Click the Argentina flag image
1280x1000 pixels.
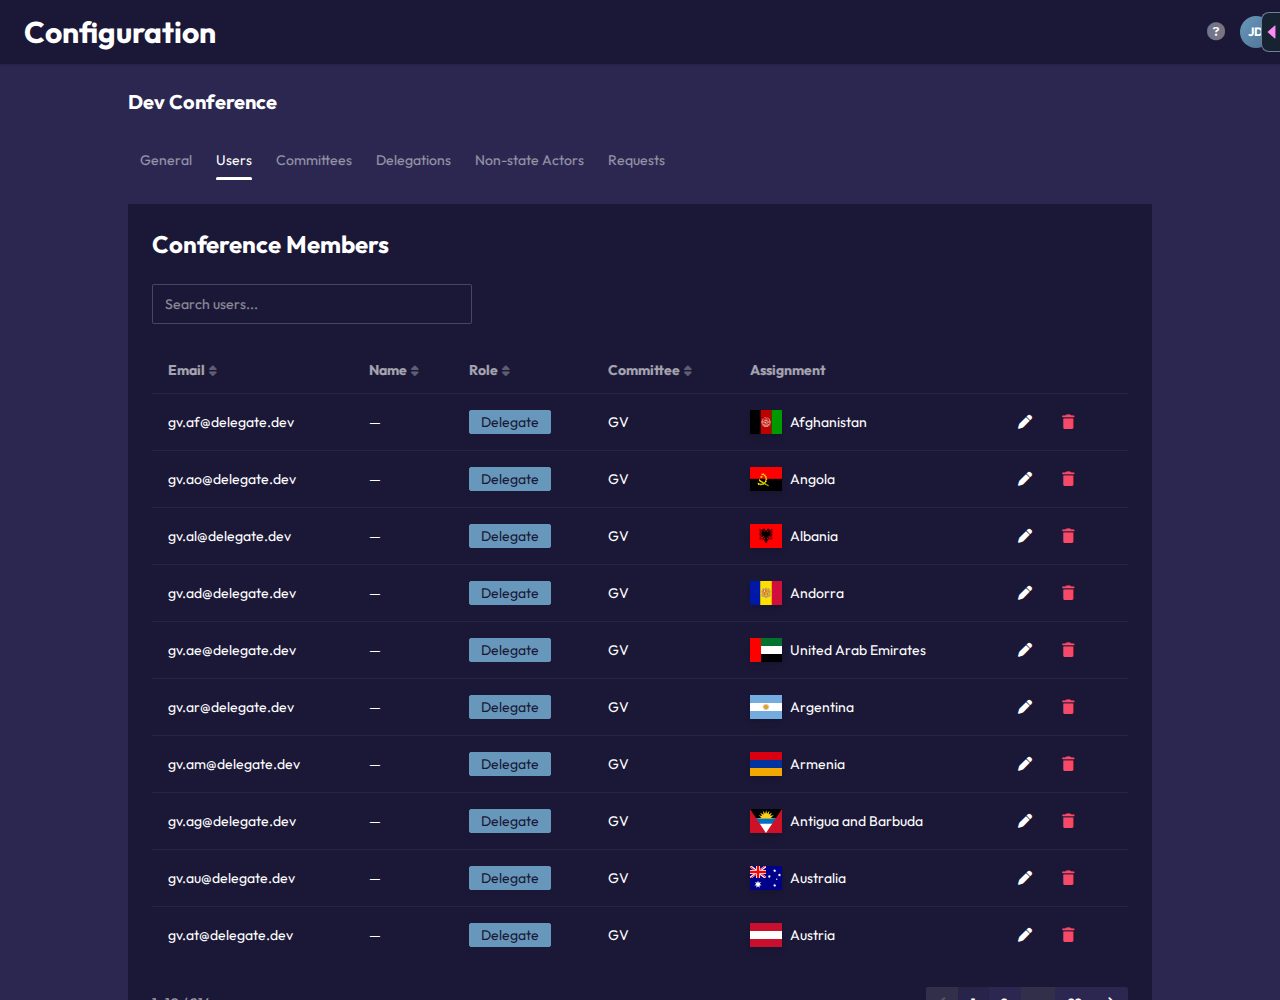(x=766, y=707)
